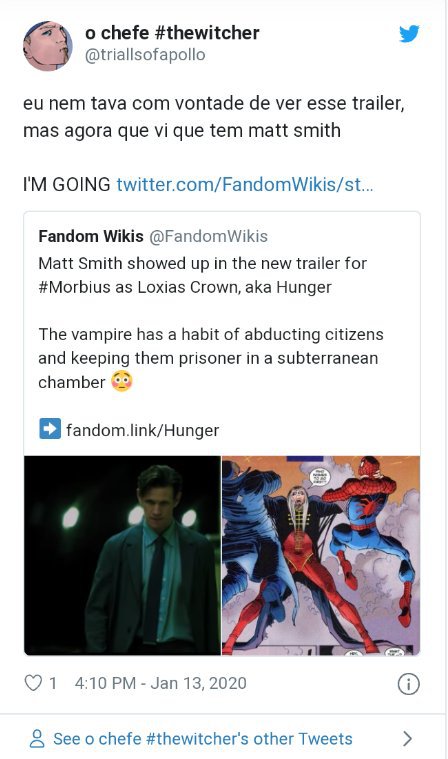448x759 pixels.
Task: Open the tweet info circle icon
Action: (408, 684)
